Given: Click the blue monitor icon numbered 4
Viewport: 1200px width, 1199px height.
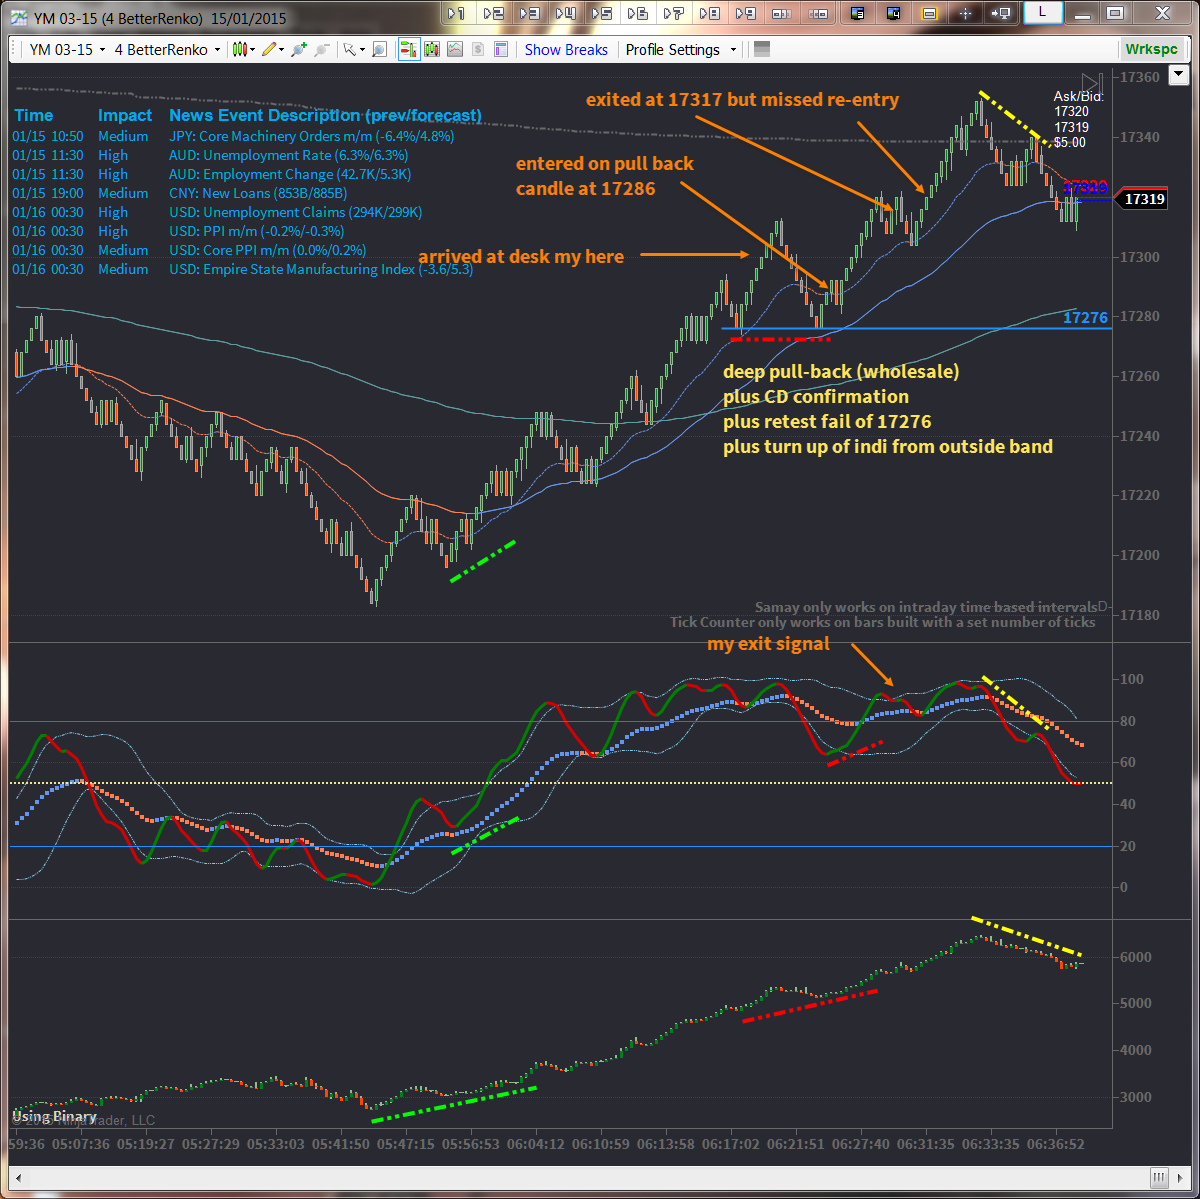Looking at the screenshot, I should click(x=892, y=13).
